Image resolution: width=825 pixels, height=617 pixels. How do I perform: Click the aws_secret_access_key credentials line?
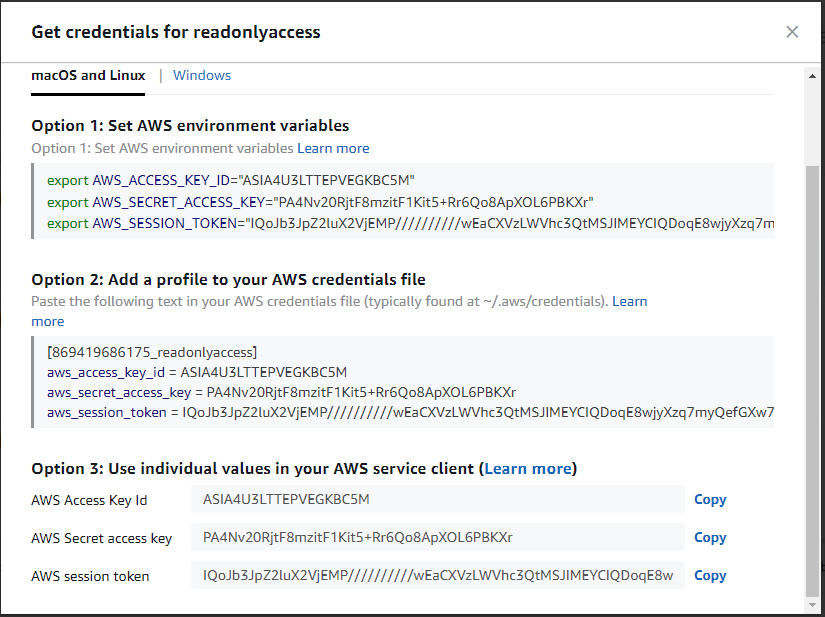(x=281, y=392)
